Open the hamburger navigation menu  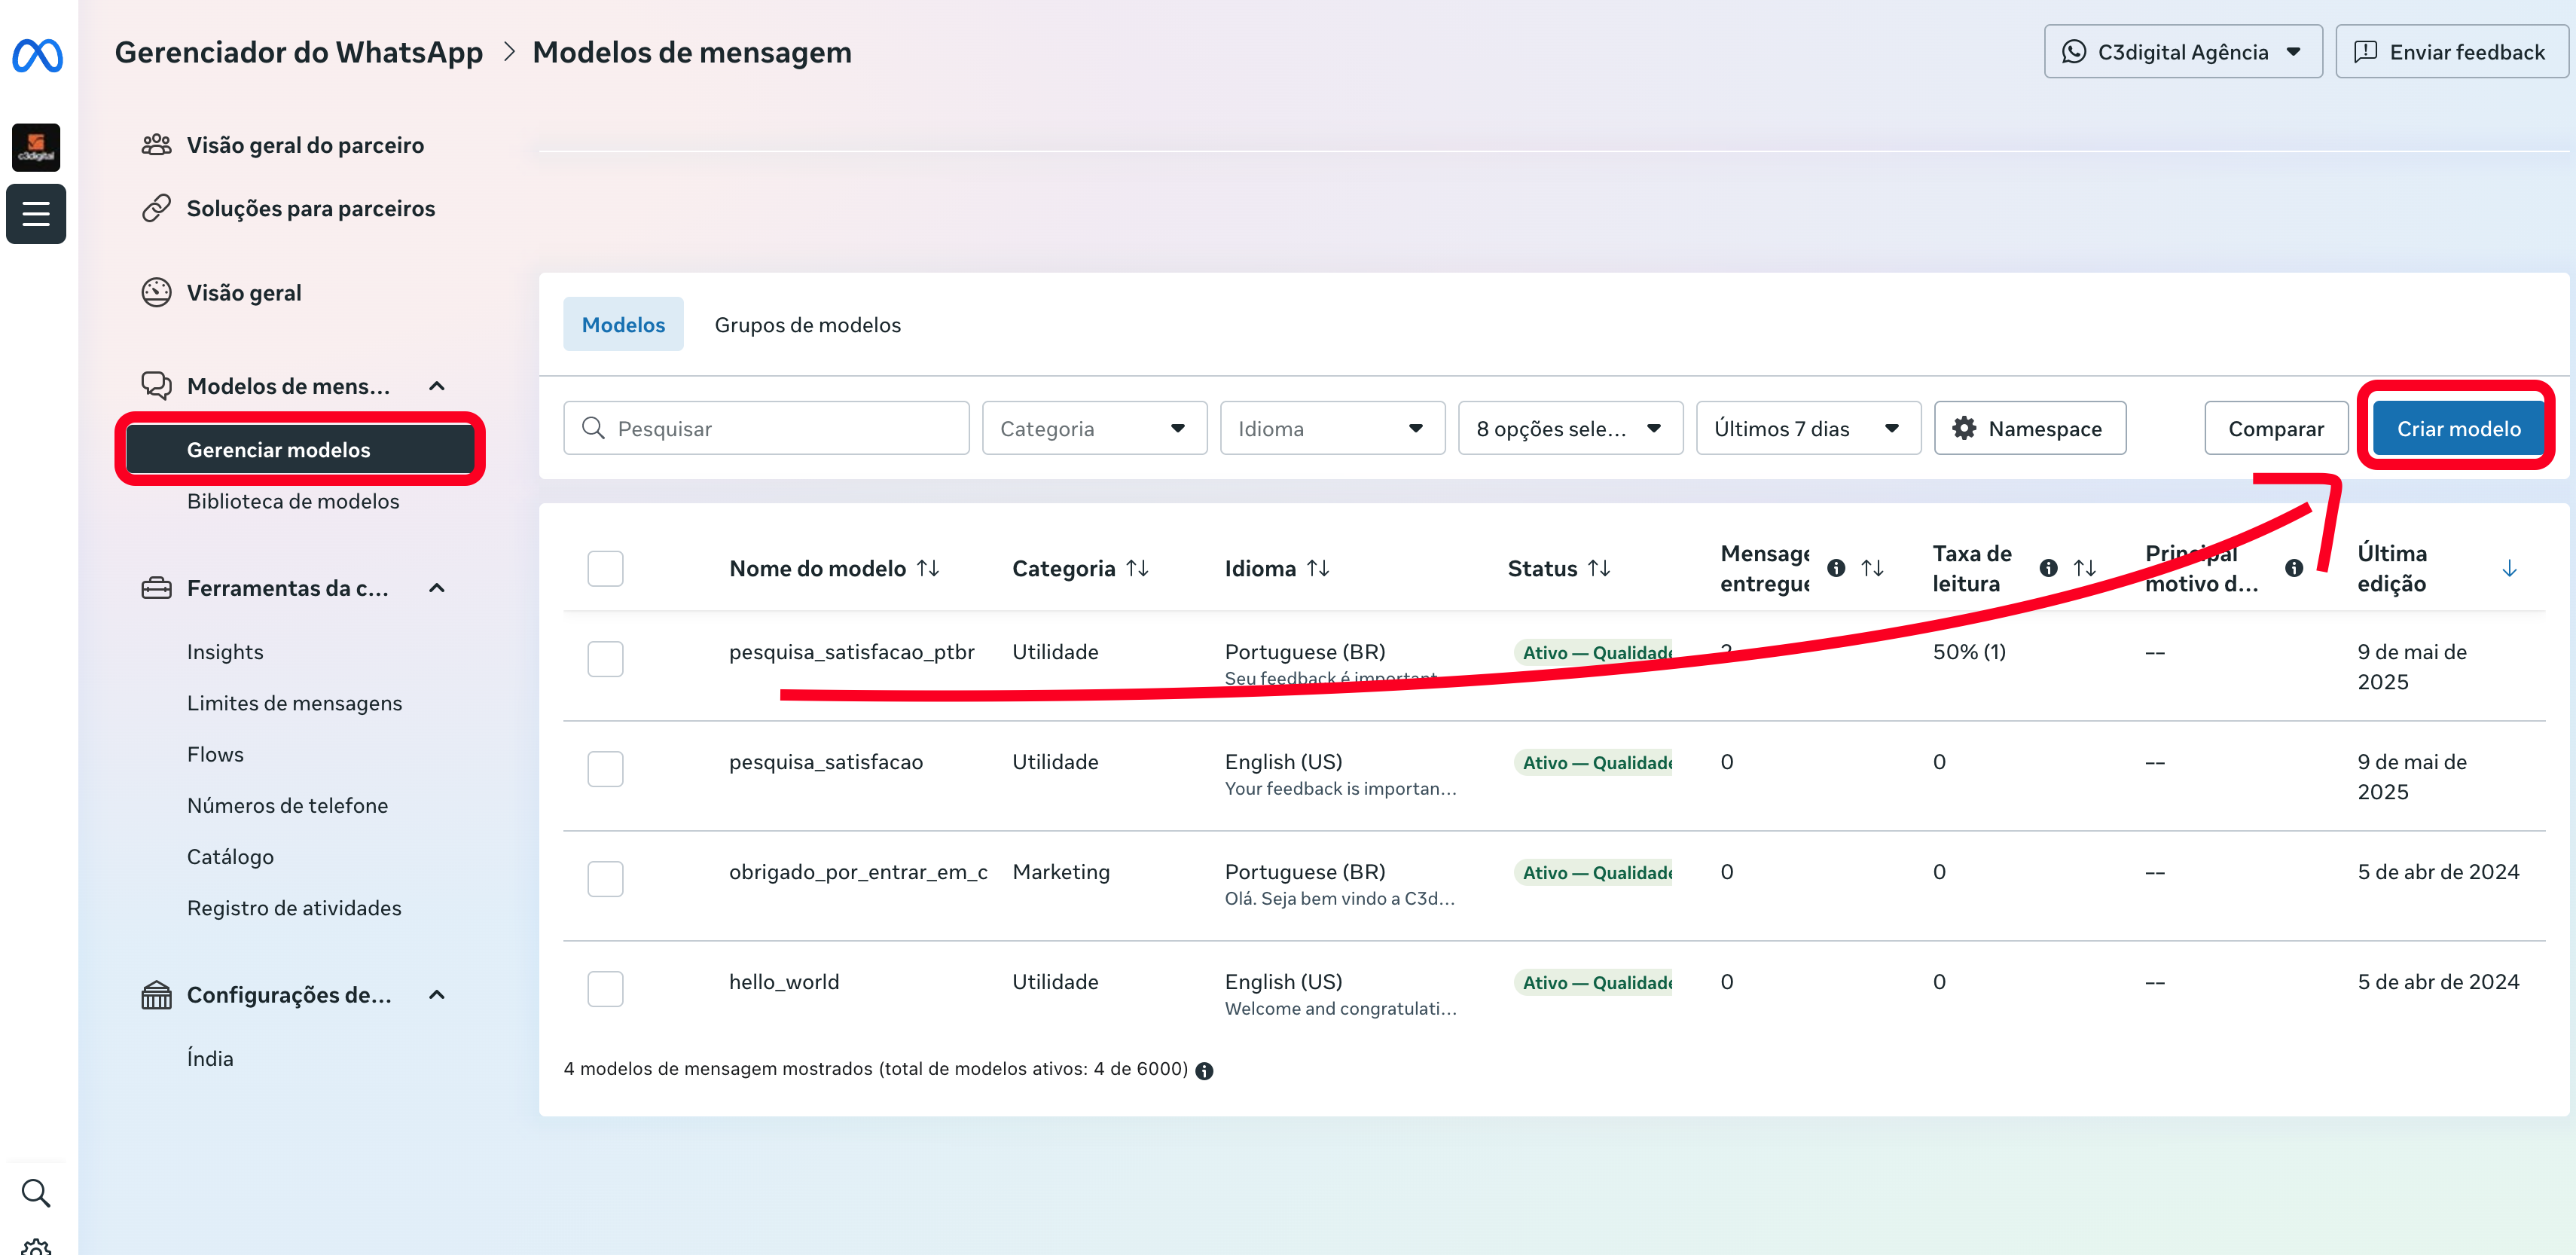pos(36,213)
